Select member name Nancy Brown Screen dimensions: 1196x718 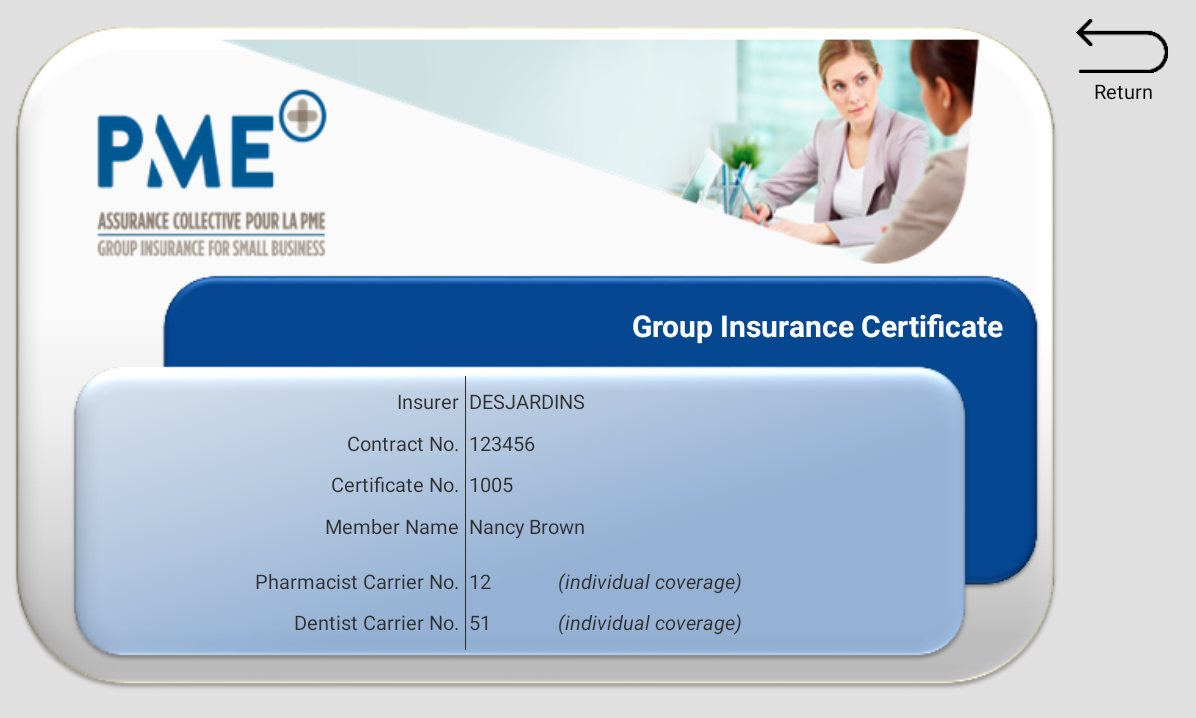pos(527,527)
